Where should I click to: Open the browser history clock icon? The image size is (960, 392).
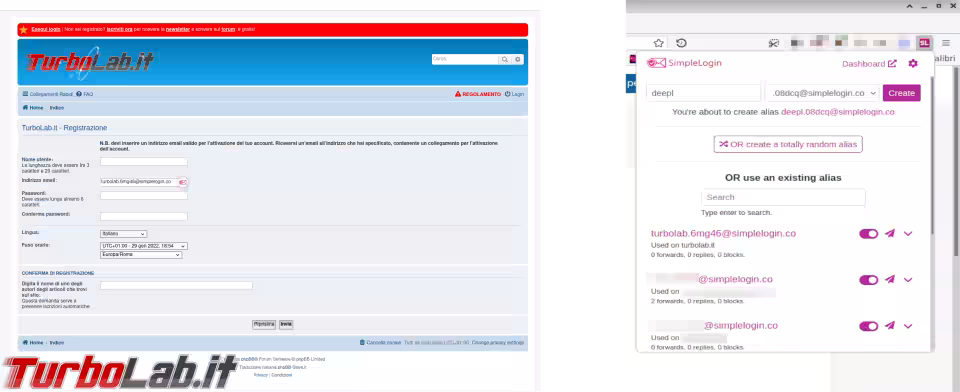[681, 43]
